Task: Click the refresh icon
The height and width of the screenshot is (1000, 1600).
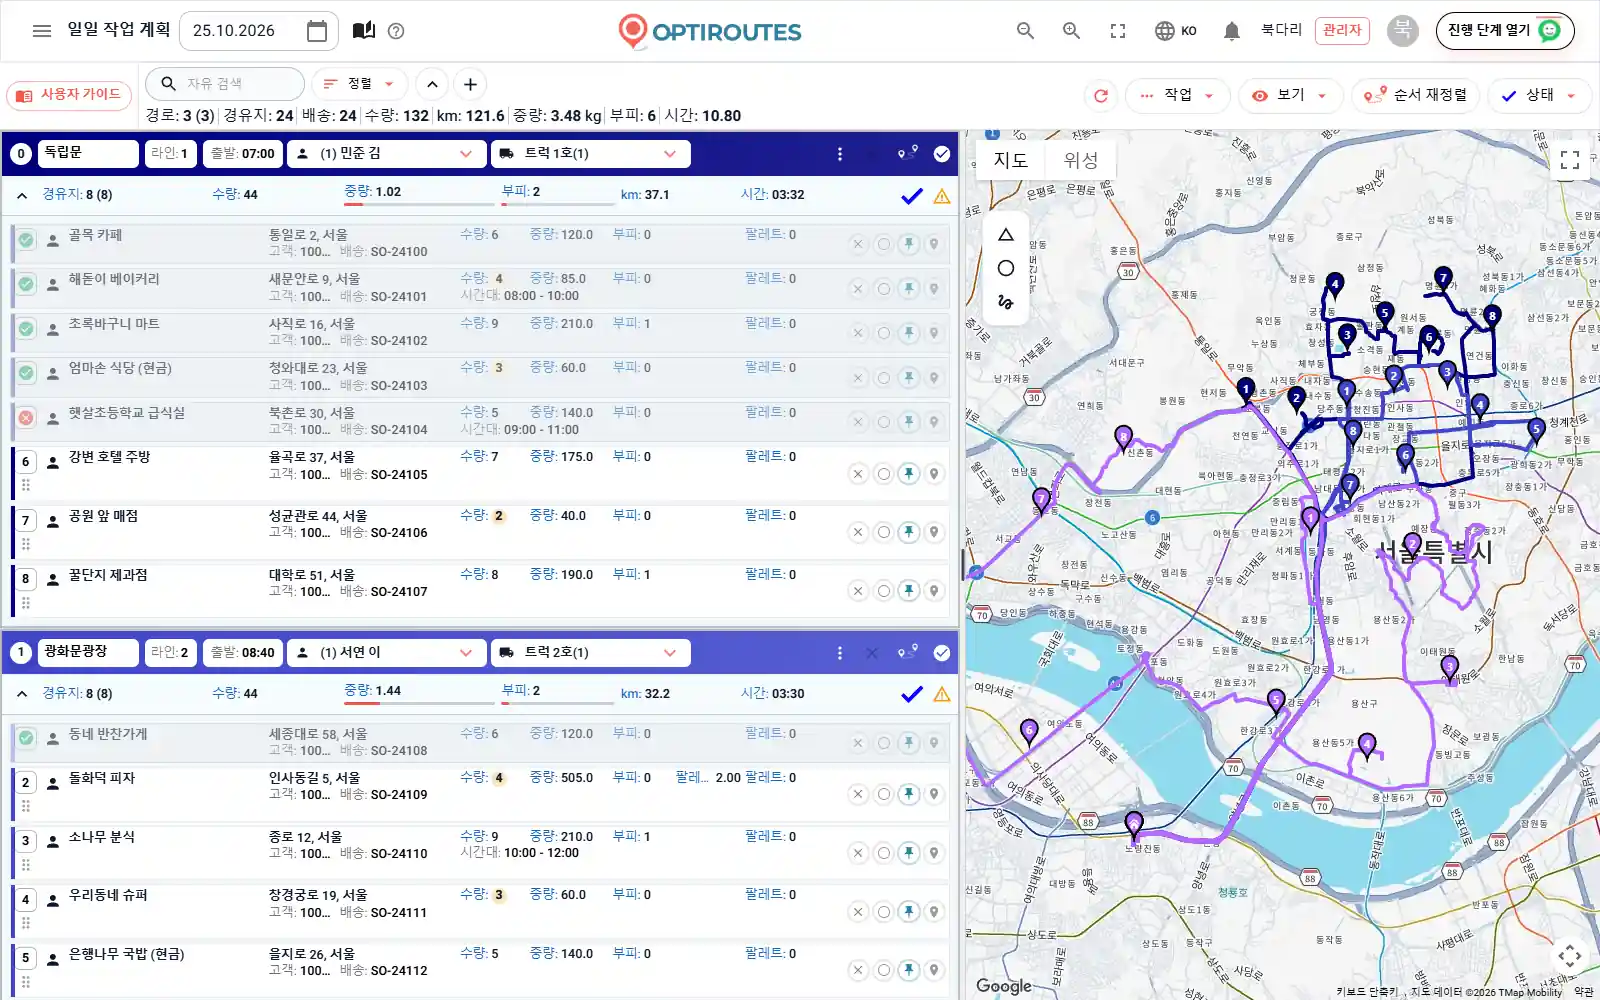Action: click(1101, 95)
